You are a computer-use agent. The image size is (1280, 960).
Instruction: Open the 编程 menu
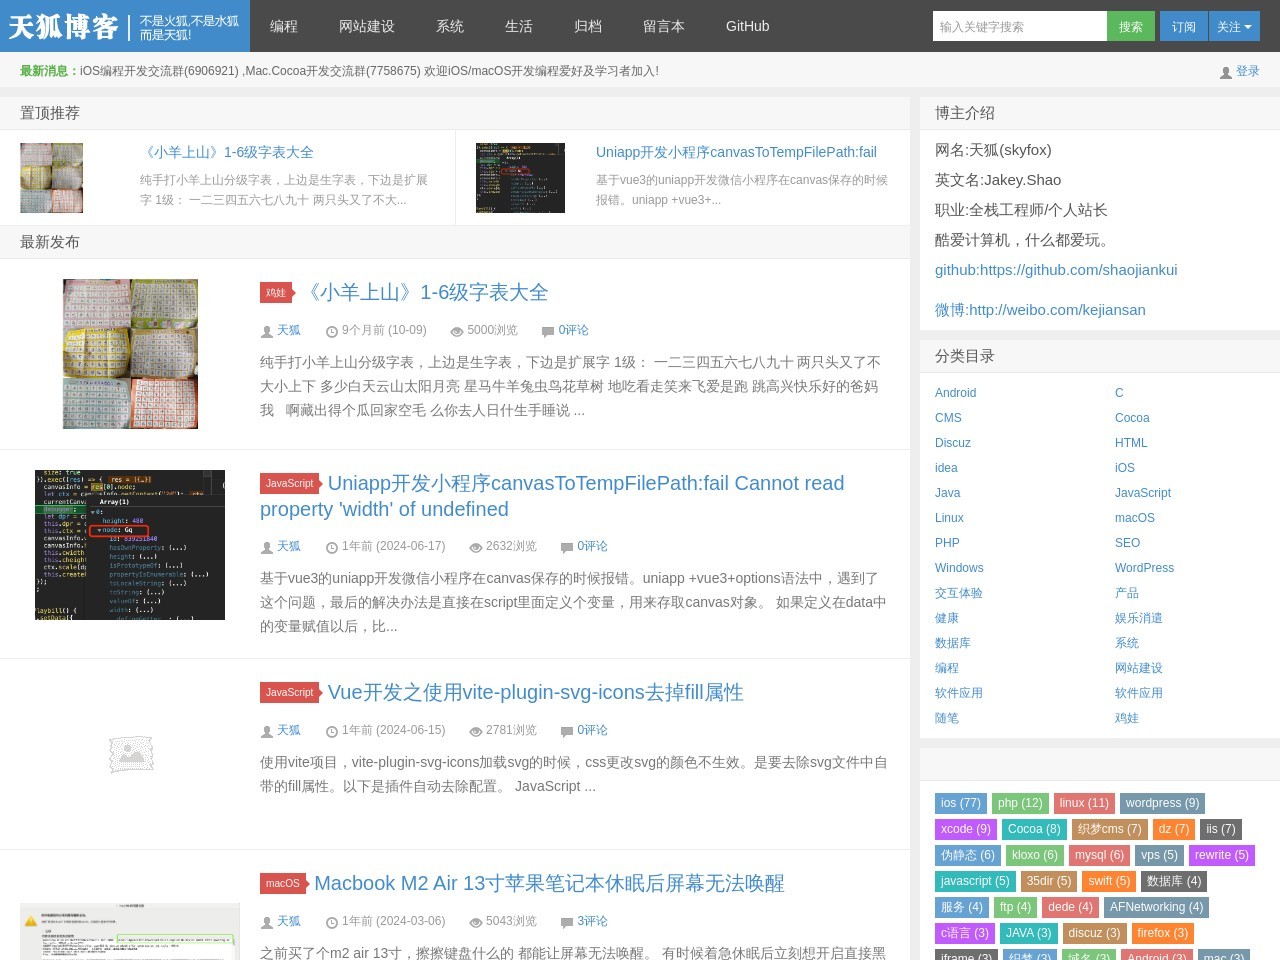(x=284, y=26)
